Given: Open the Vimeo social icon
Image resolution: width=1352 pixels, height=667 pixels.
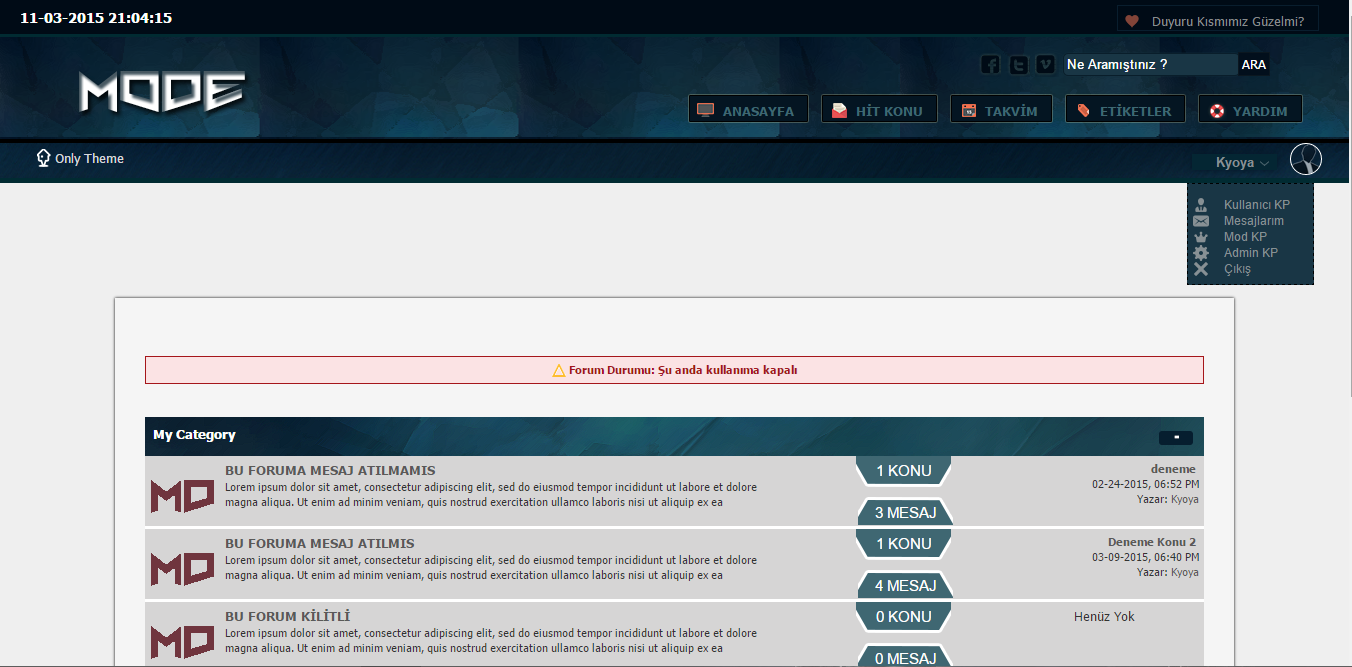Looking at the screenshot, I should (1045, 65).
